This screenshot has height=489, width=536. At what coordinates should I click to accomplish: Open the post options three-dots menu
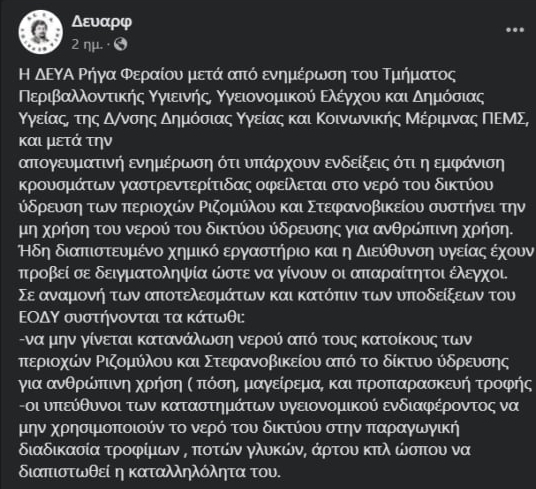[x=515, y=30]
